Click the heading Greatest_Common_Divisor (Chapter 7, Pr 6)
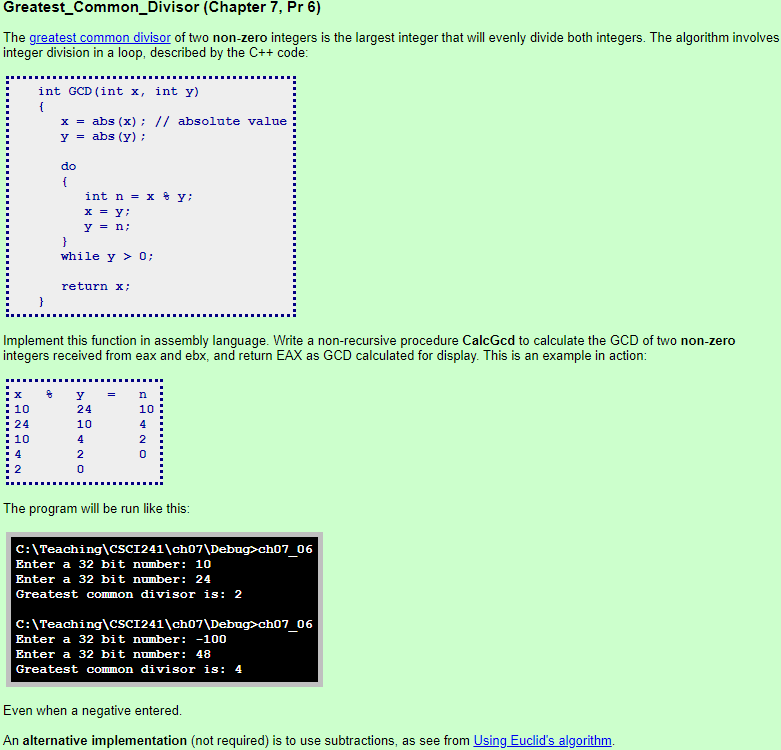The width and height of the screenshot is (781, 750). (x=162, y=8)
